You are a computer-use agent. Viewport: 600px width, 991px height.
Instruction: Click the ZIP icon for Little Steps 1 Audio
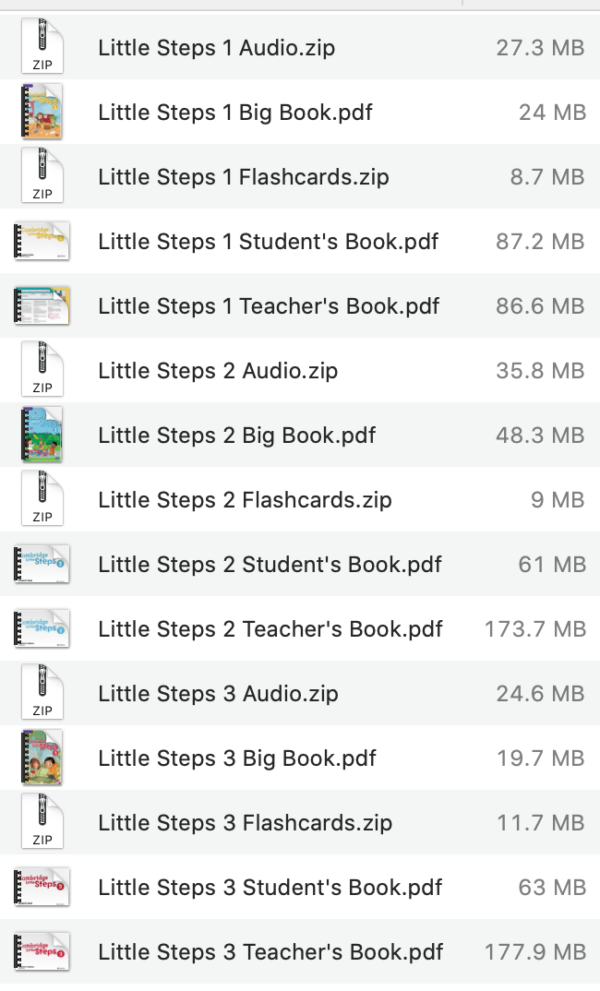point(41,48)
